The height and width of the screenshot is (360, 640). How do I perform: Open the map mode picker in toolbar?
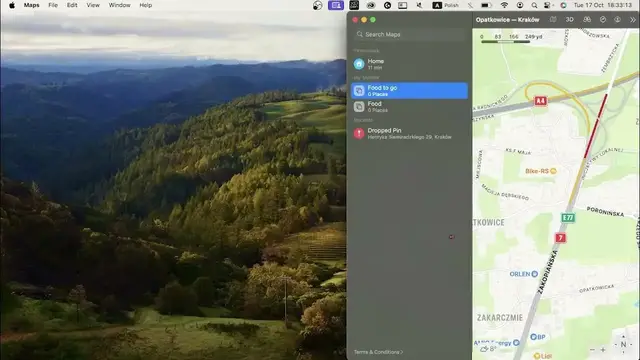[553, 20]
